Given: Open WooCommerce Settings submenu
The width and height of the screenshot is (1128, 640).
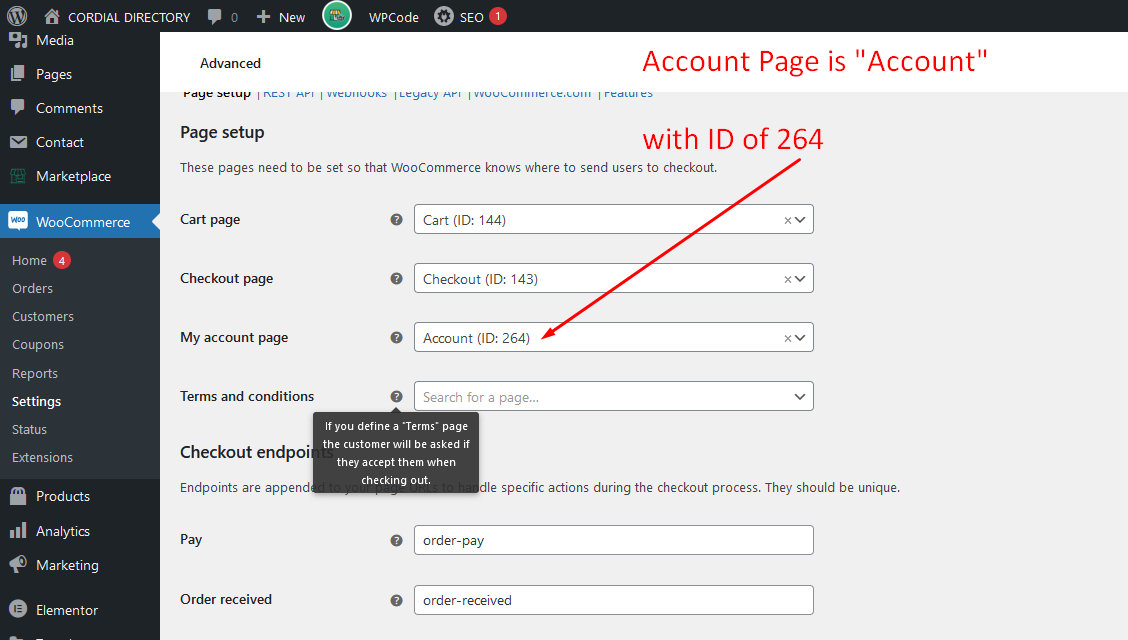Looking at the screenshot, I should (x=37, y=401).
